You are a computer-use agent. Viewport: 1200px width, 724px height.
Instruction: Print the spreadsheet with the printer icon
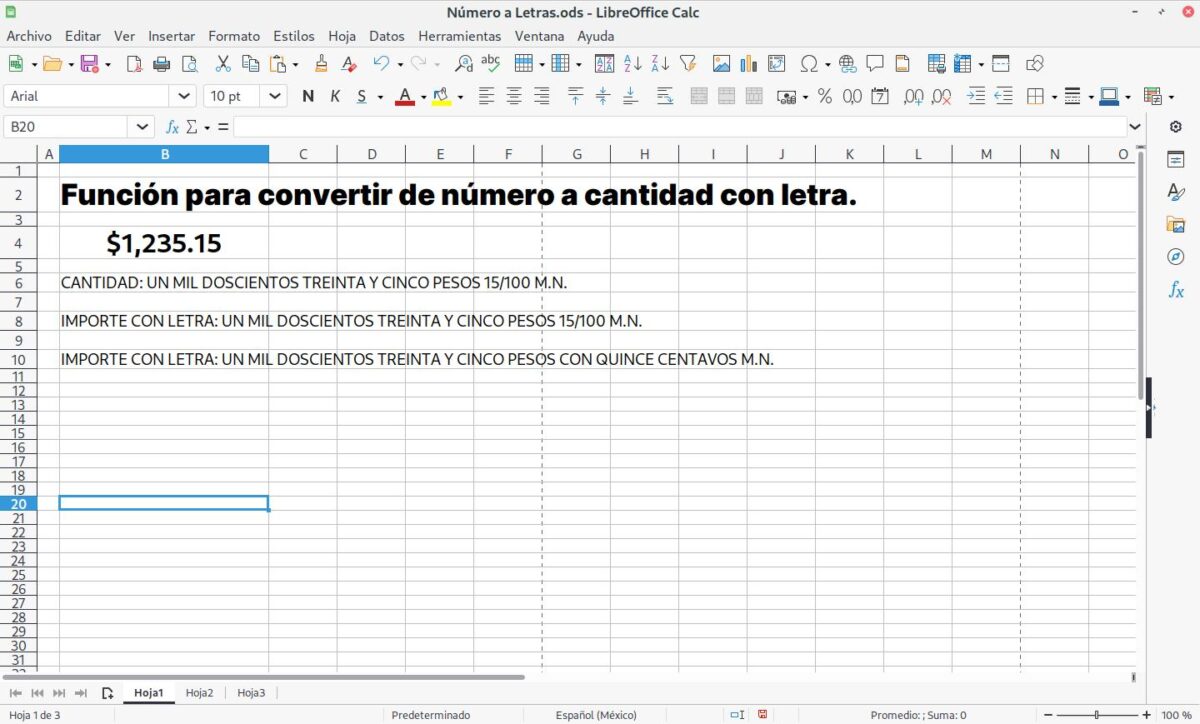tap(162, 64)
